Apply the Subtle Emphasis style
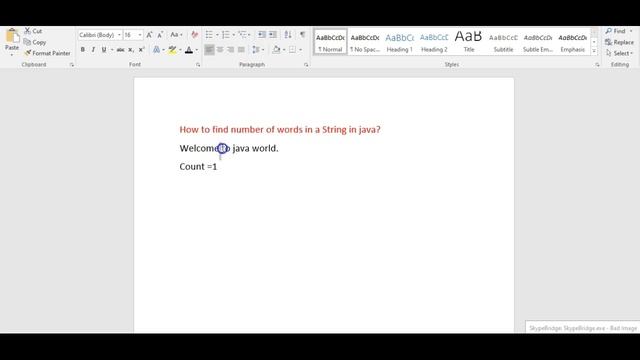The image size is (640, 360). (538, 42)
